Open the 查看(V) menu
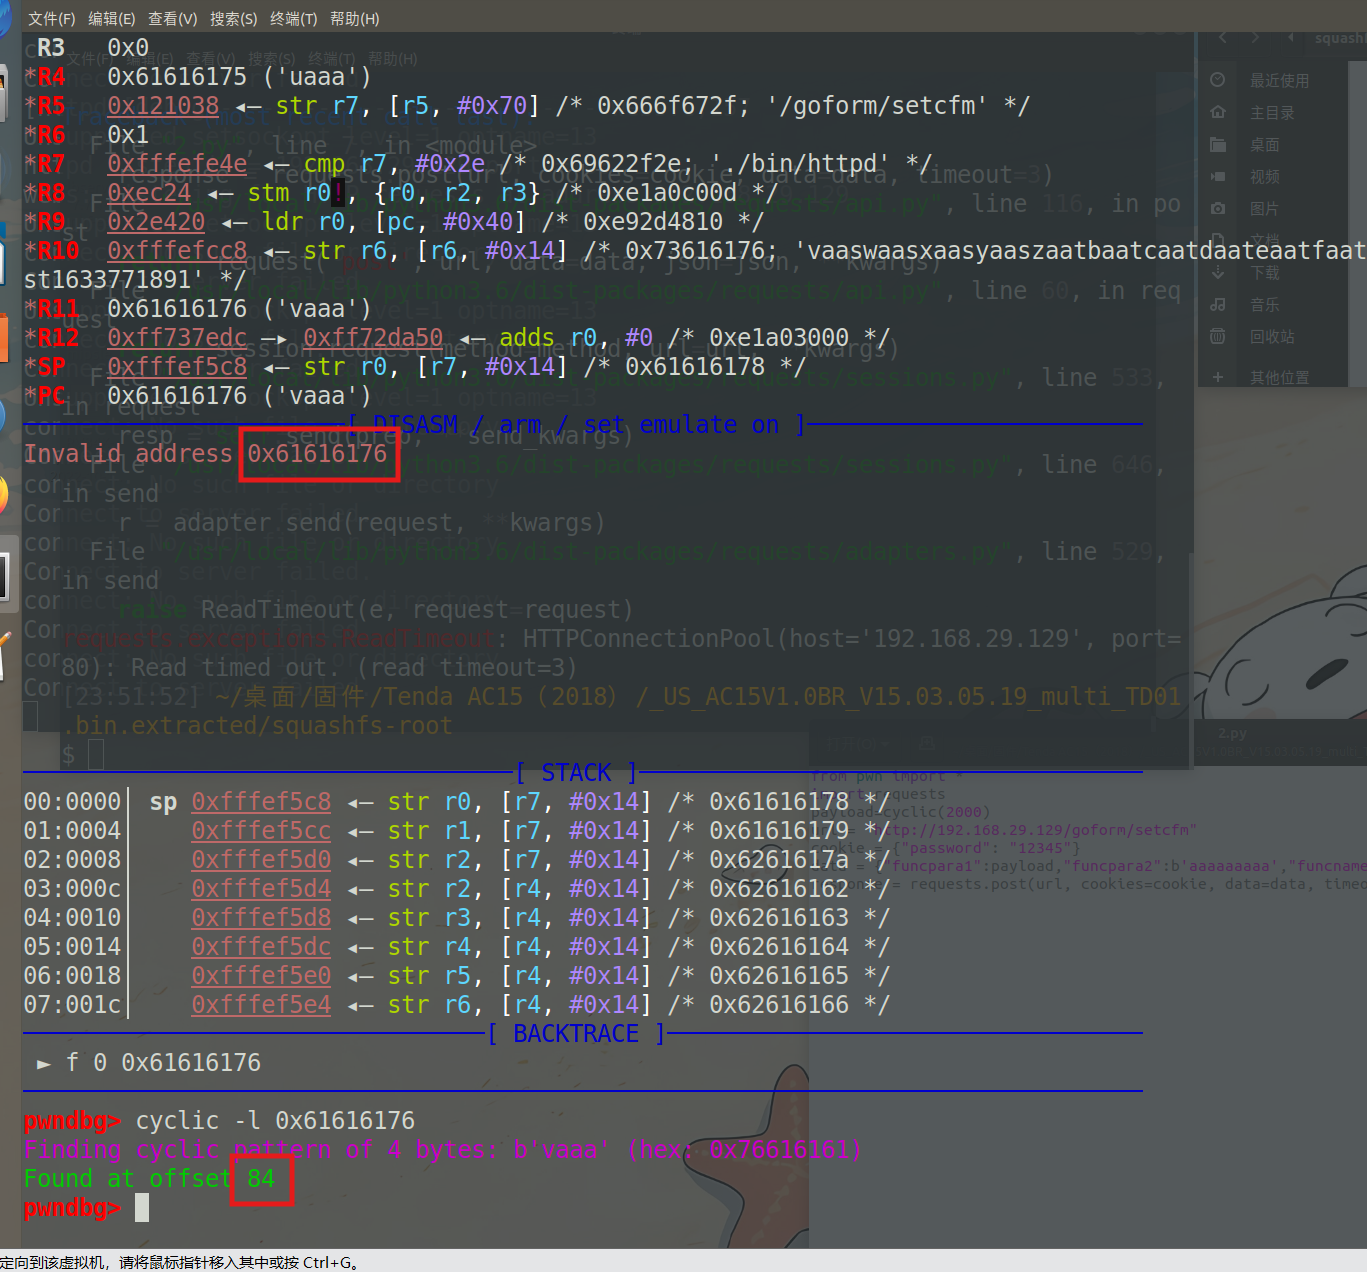This screenshot has height=1272, width=1367. coord(173,19)
